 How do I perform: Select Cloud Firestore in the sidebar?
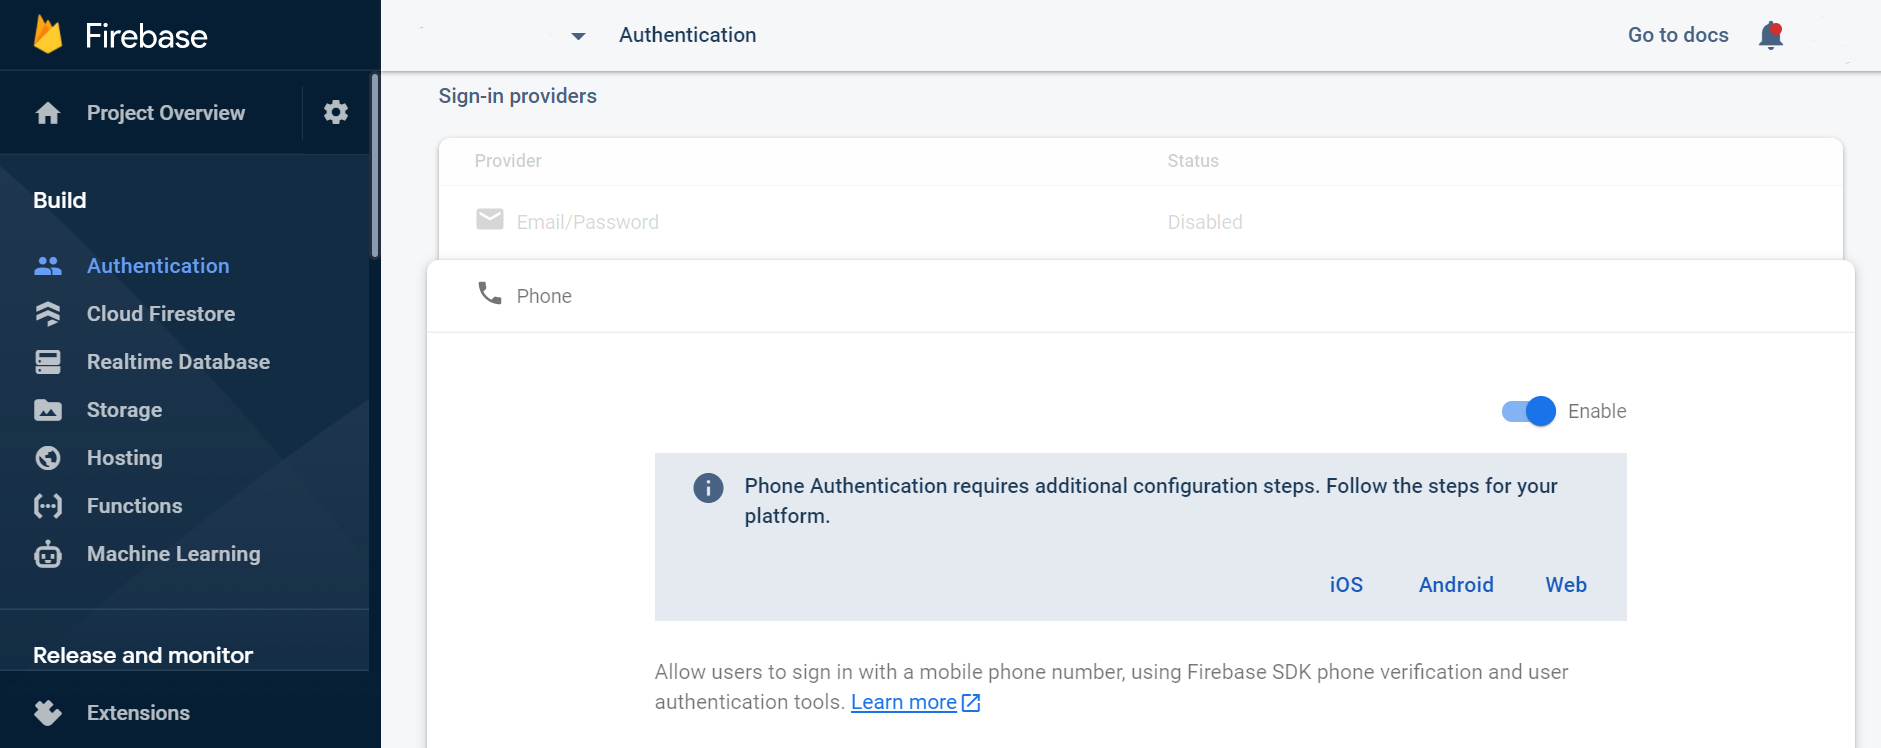(x=161, y=314)
